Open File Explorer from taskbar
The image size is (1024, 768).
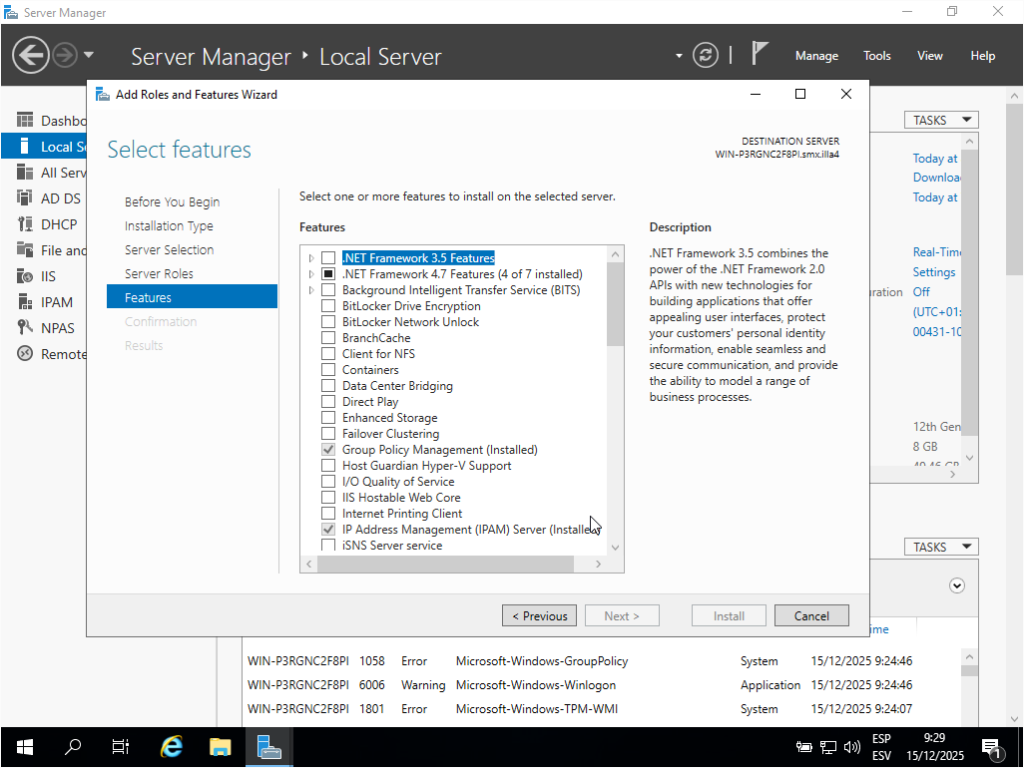point(220,747)
